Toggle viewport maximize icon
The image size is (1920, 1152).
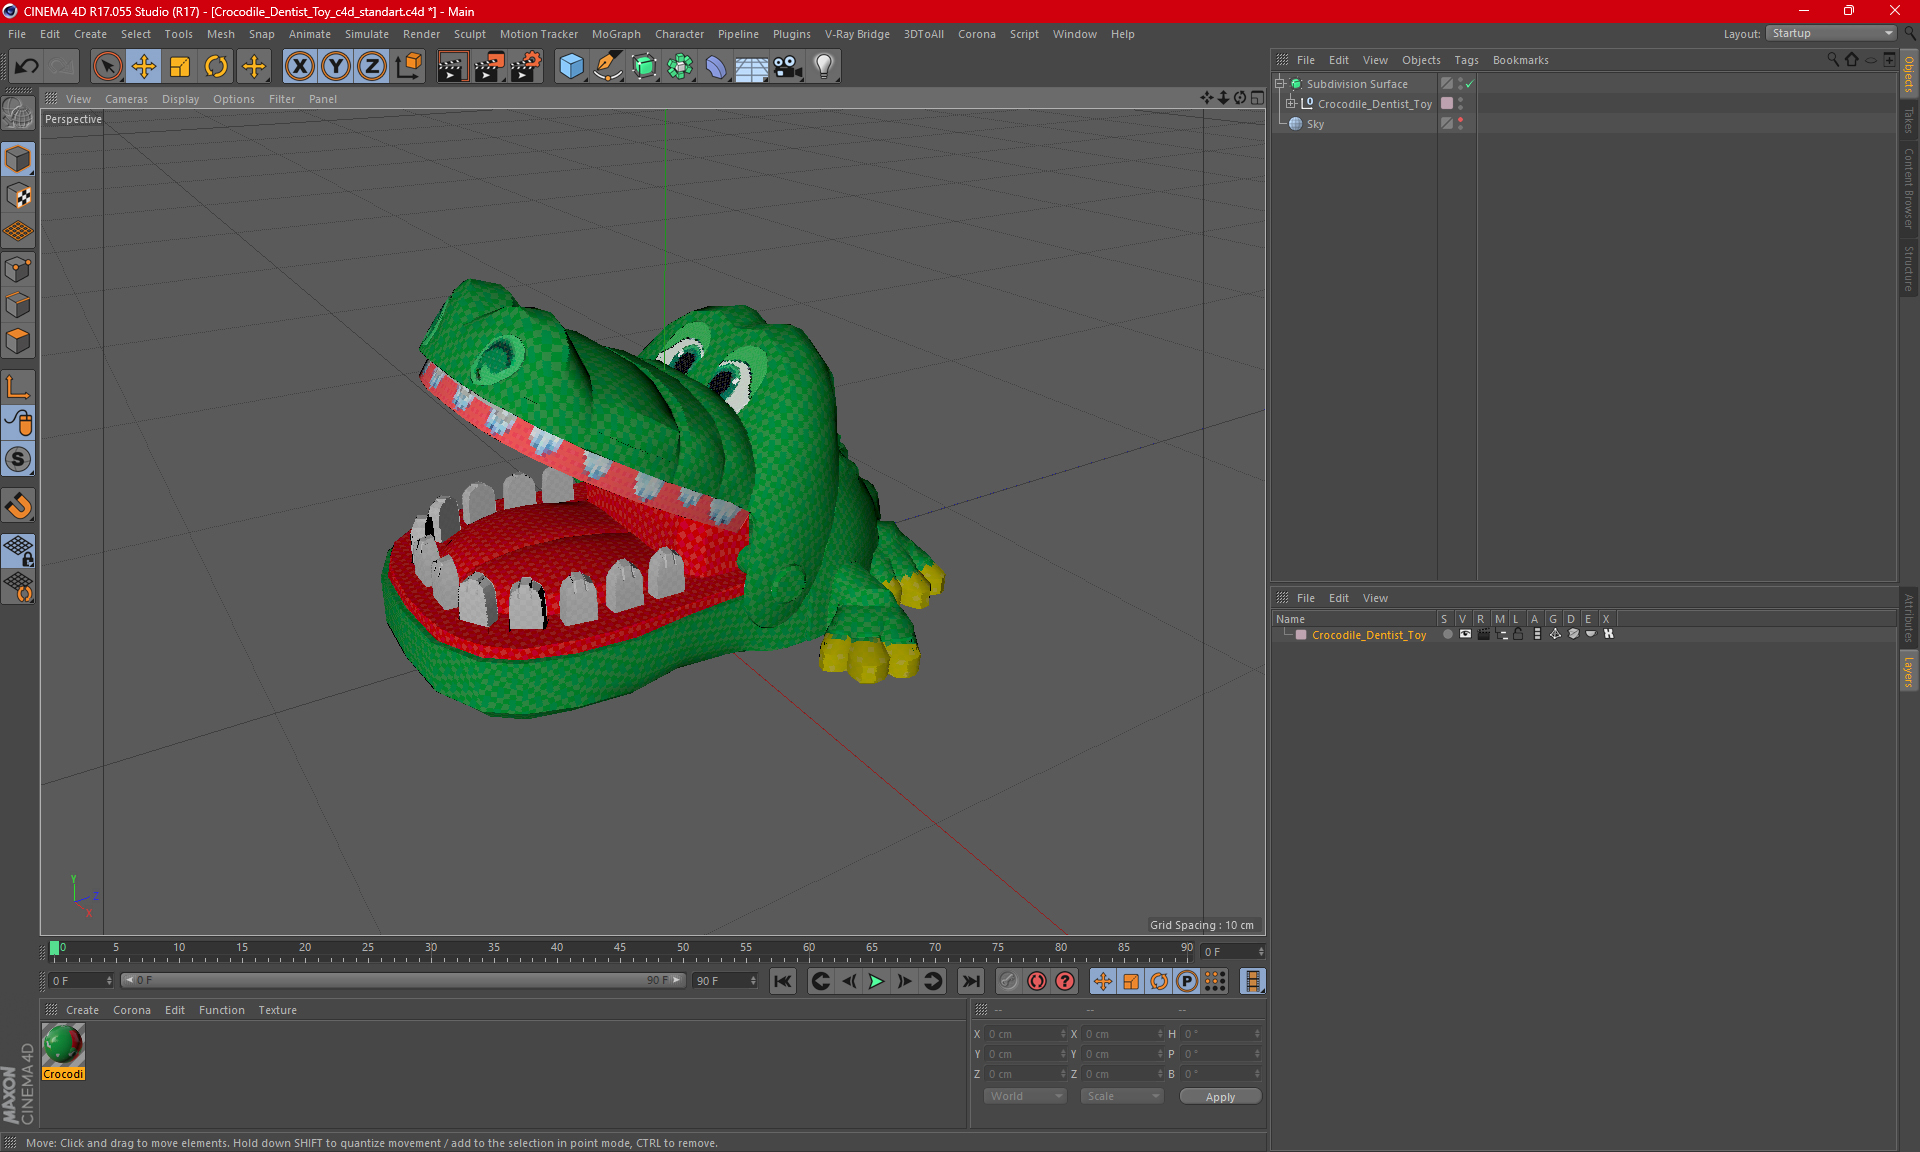[1257, 98]
